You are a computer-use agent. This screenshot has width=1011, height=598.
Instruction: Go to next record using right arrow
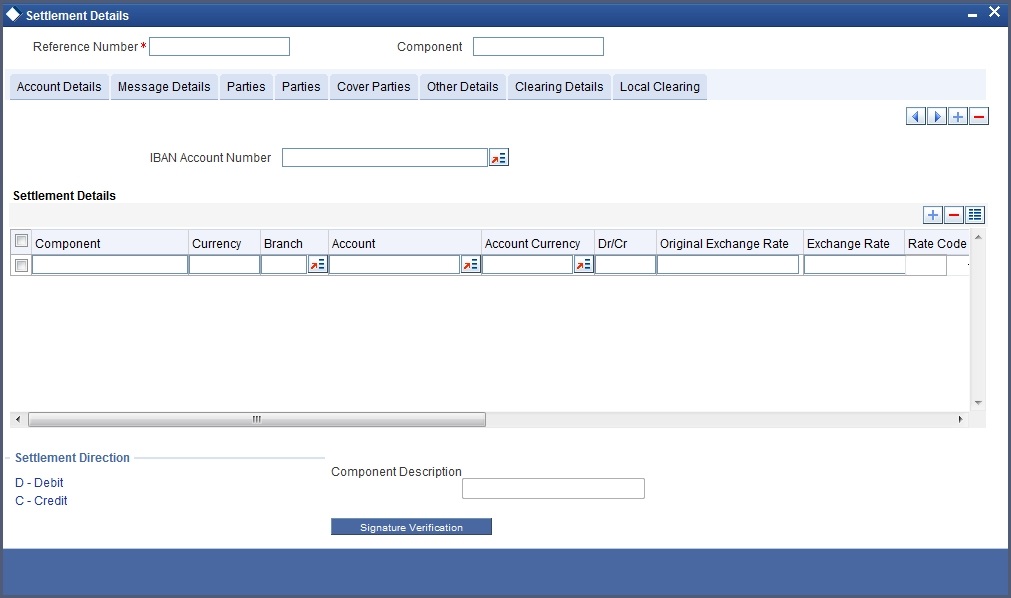coord(936,116)
